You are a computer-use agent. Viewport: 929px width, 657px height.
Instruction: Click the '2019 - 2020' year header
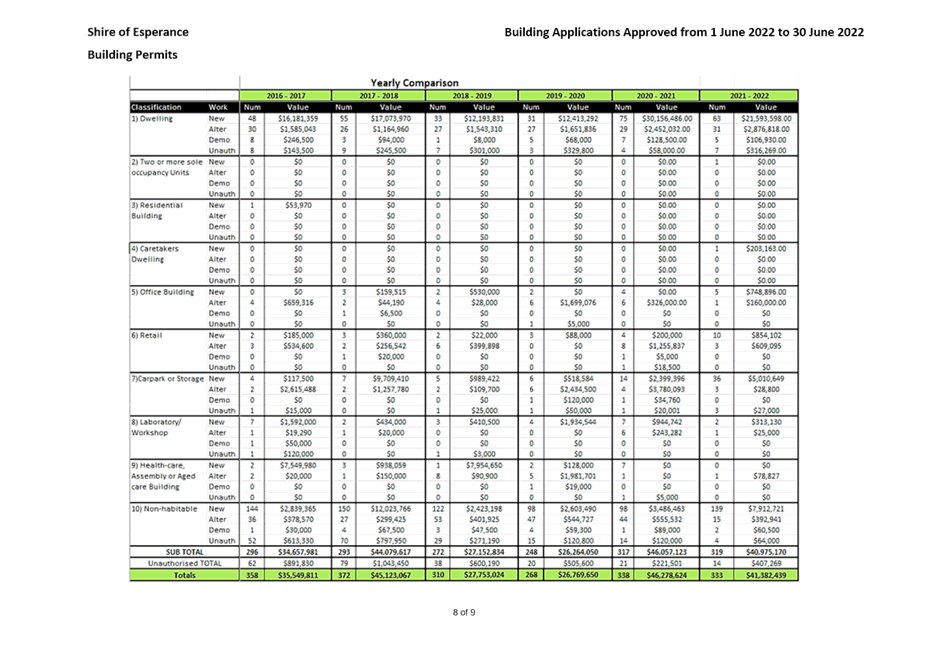564,95
